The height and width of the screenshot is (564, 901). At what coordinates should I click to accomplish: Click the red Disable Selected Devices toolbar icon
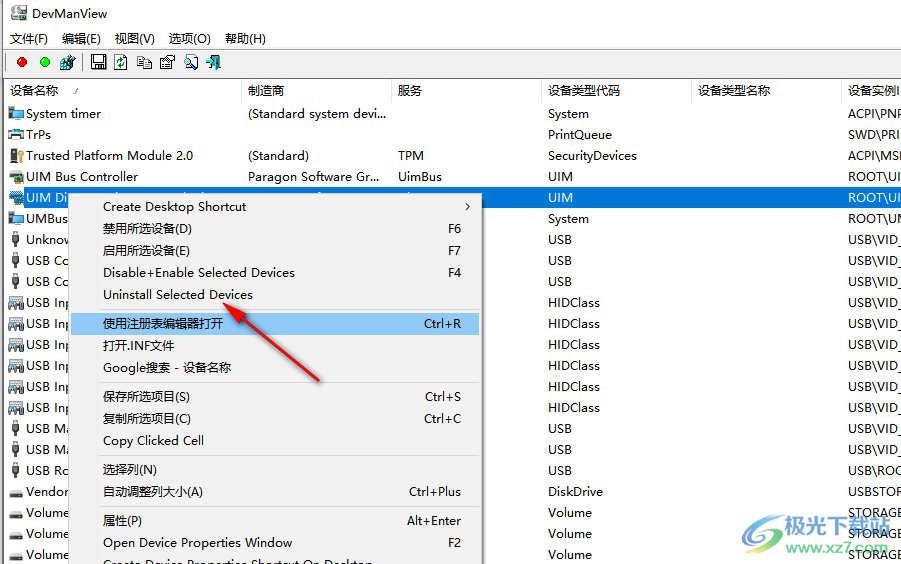22,62
